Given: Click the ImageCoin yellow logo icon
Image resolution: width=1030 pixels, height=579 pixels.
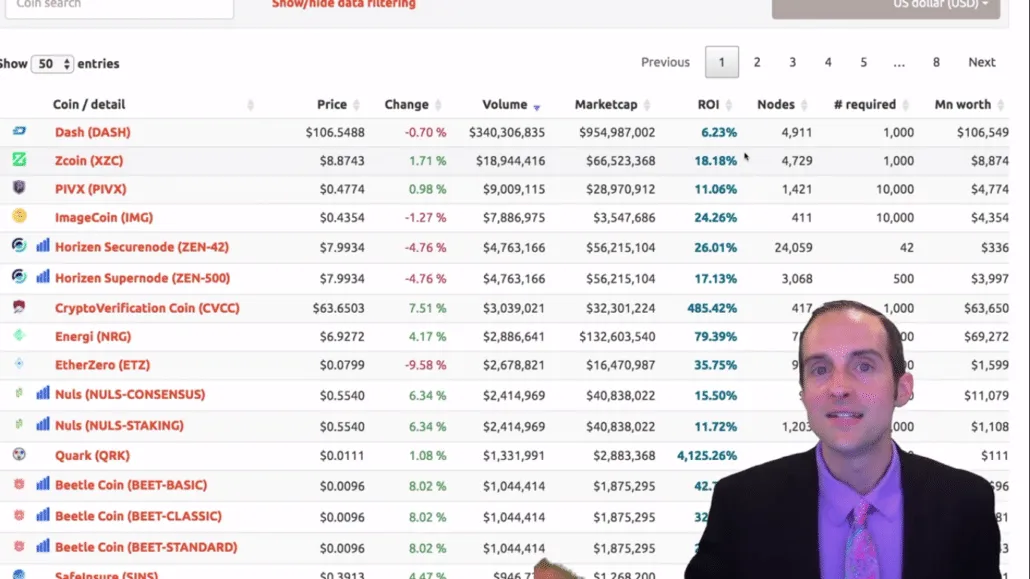Looking at the screenshot, I should [x=19, y=216].
